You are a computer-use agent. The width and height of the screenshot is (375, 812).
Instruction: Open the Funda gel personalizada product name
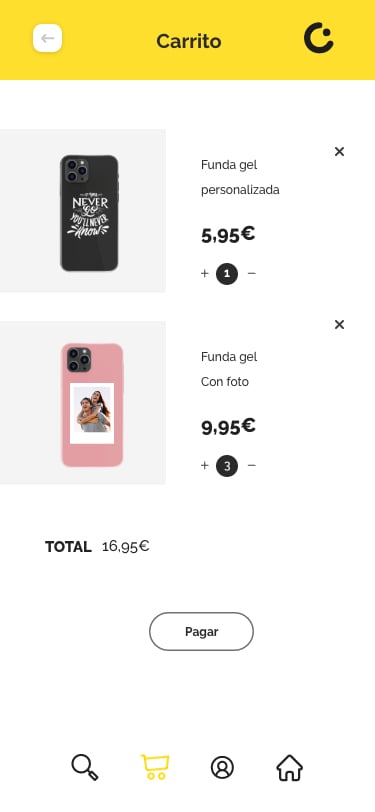[240, 177]
